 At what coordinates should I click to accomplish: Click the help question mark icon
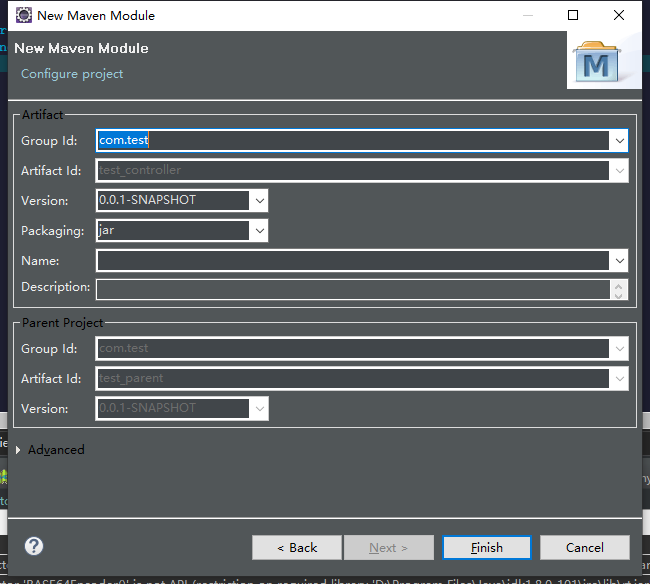[x=34, y=546]
